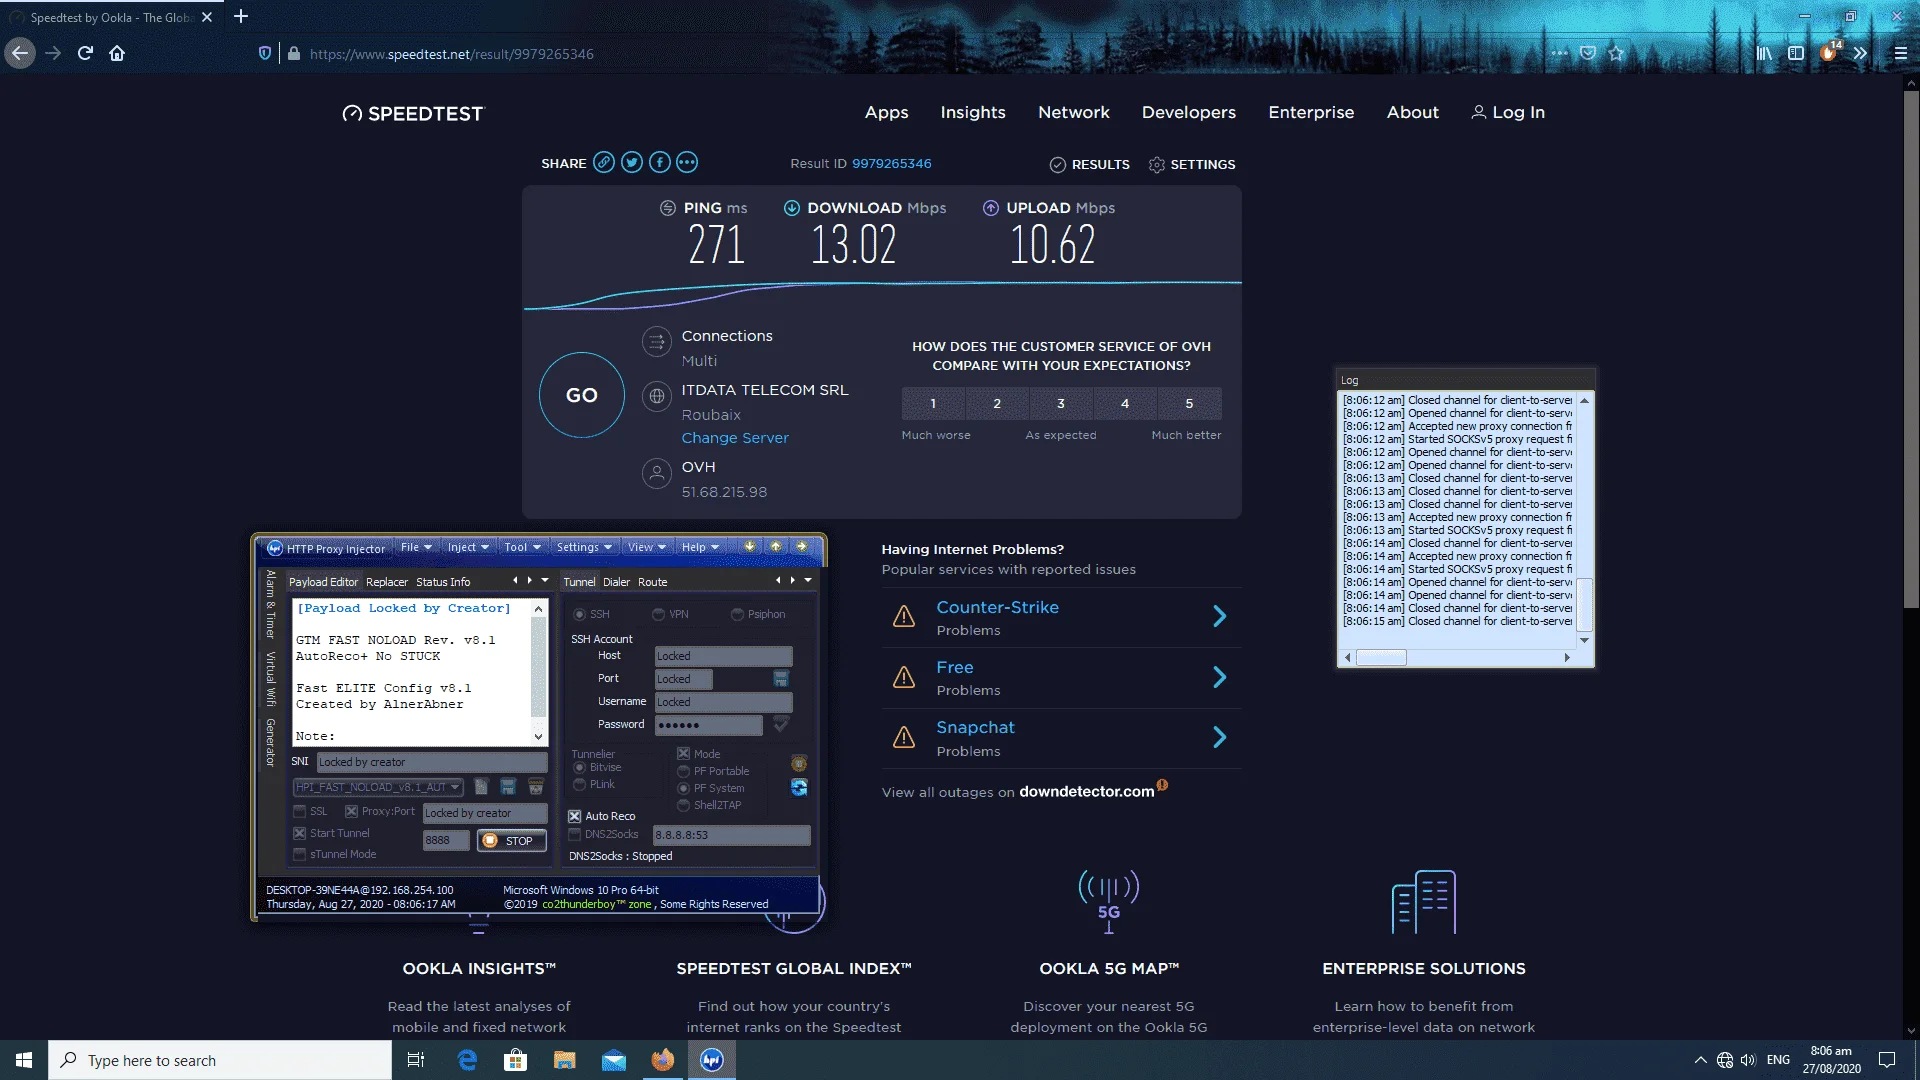Screen dimensions: 1920x1080
Task: Click the payload editor vertical scrollbar thumb
Action: pyautogui.click(x=538, y=667)
